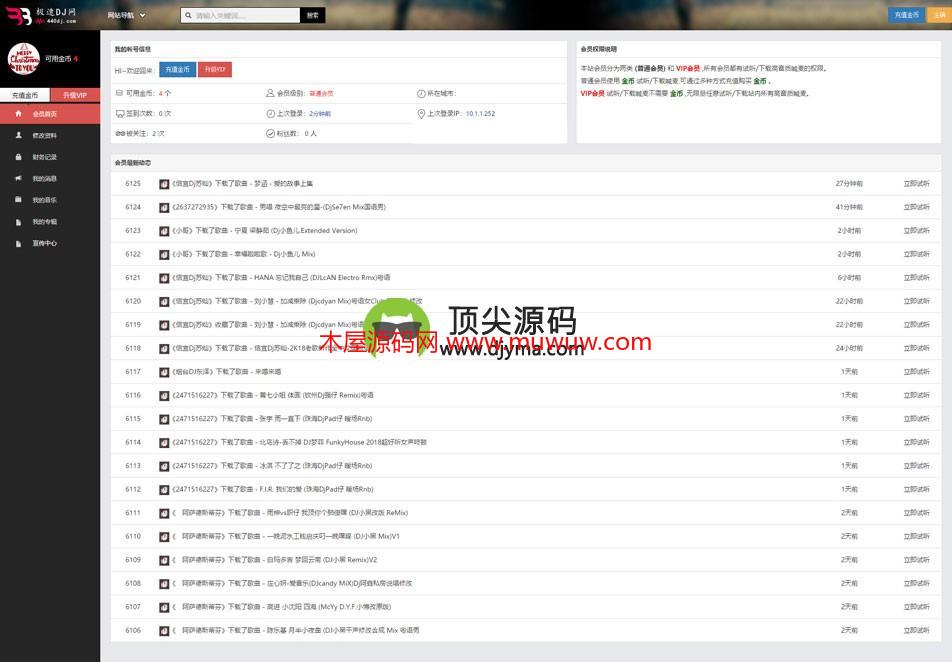
Task: Click the lock icon beside 财务记录
Action: coord(18,157)
